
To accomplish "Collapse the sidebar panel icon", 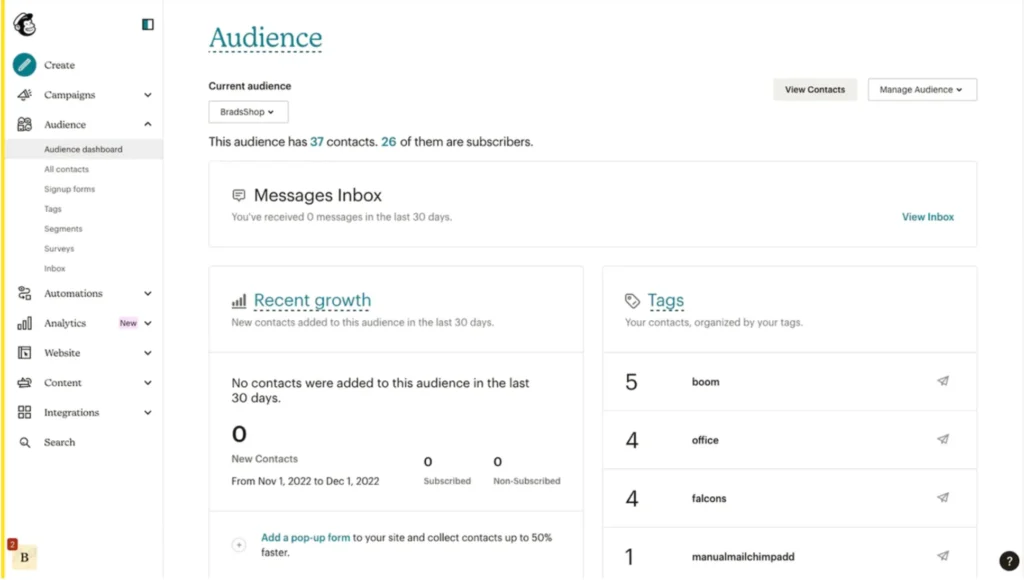I will pyautogui.click(x=147, y=23).
